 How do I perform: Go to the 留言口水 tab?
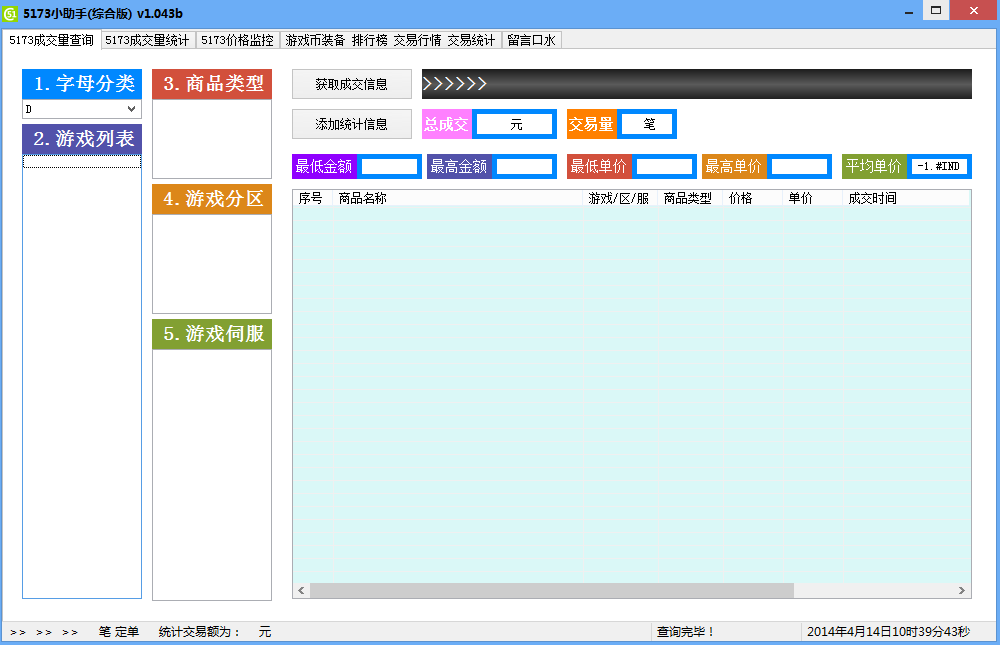(532, 40)
